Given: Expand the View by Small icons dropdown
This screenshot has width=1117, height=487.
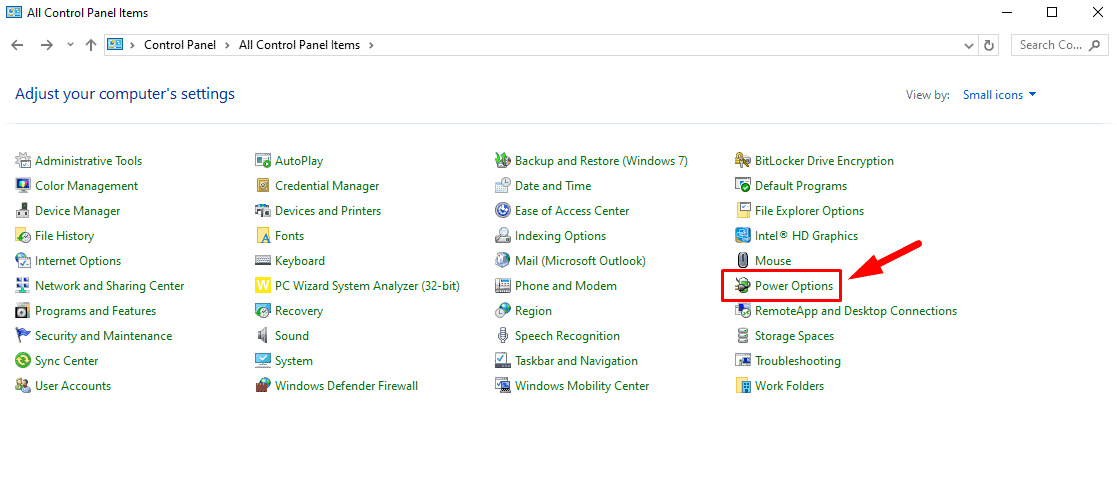Looking at the screenshot, I should click(x=999, y=95).
